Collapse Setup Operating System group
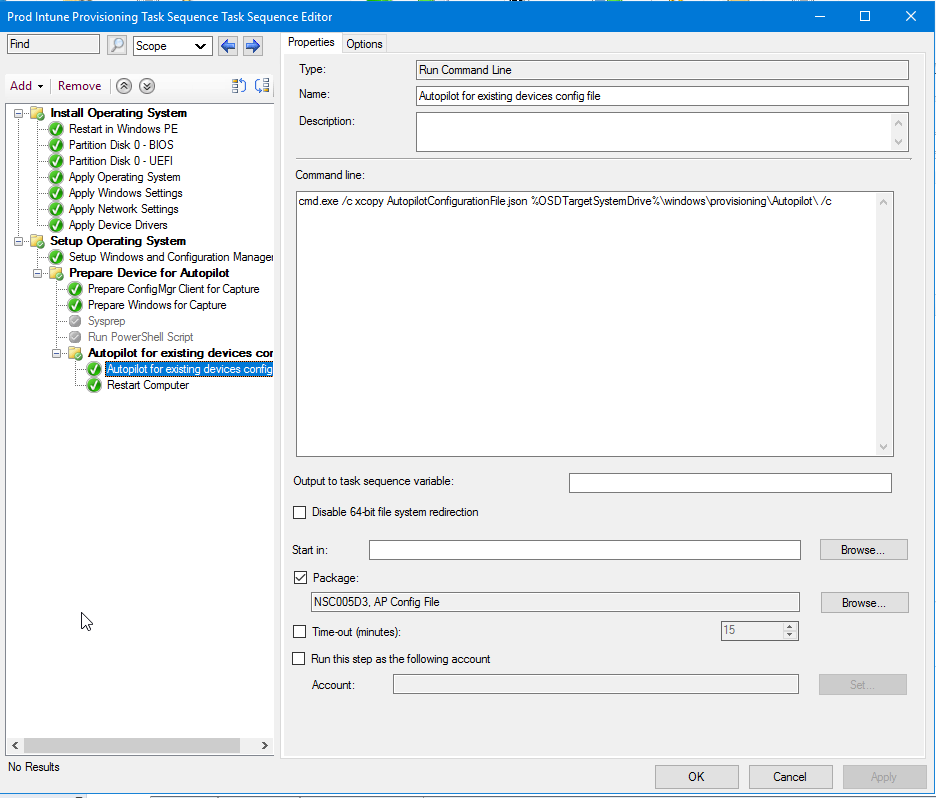Viewport: 936px width, 798px height. 19,241
